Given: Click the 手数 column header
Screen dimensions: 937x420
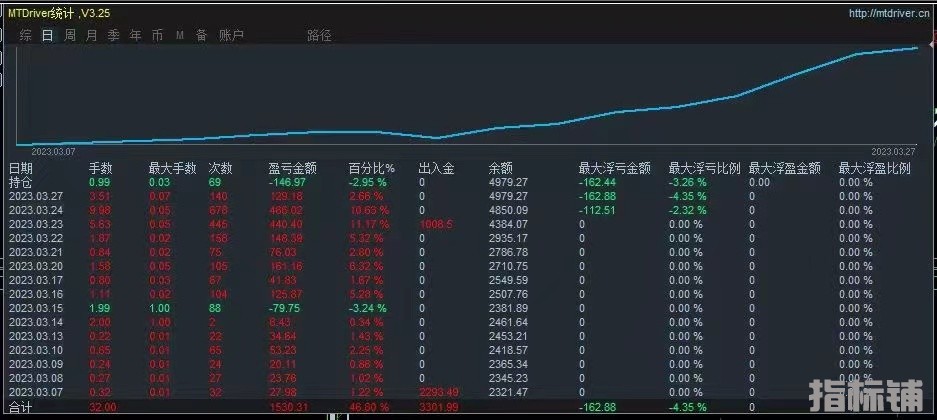Looking at the screenshot, I should point(101,169).
